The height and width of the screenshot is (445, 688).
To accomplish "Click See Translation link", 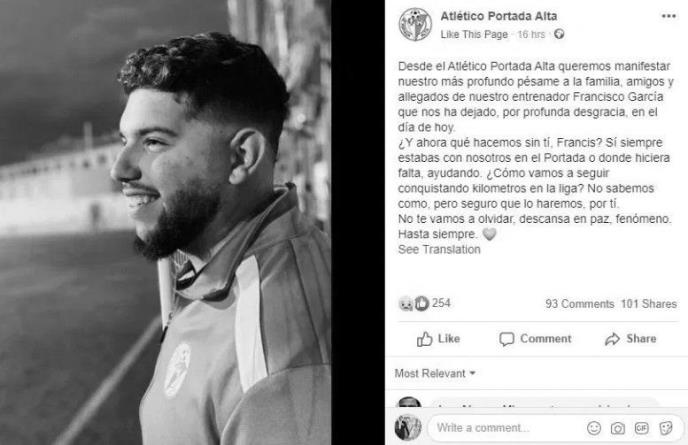I will pos(439,249).
